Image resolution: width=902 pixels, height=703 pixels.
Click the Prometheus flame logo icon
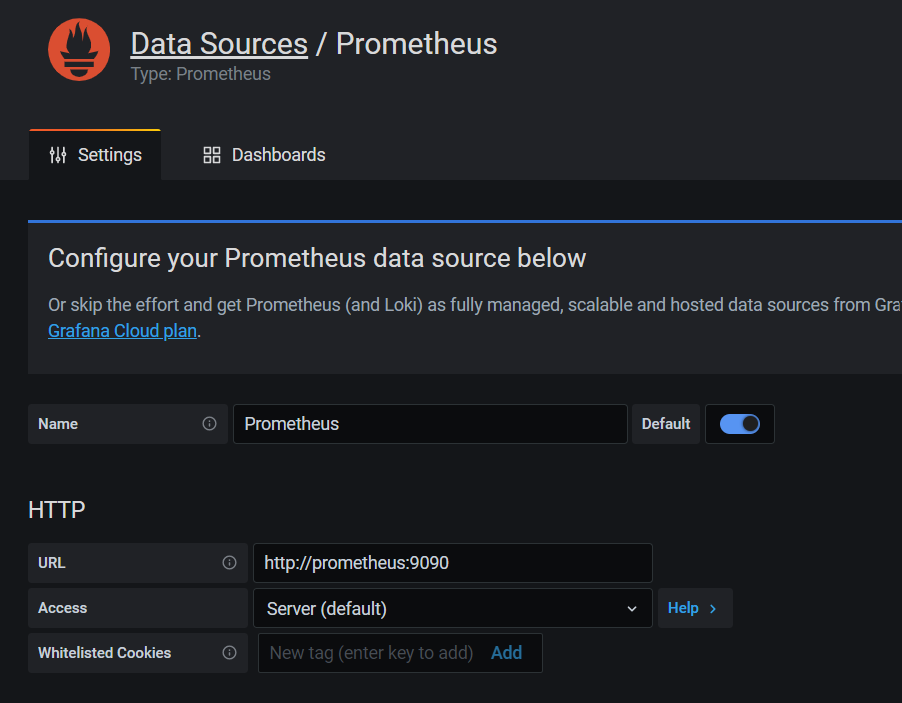click(x=79, y=50)
